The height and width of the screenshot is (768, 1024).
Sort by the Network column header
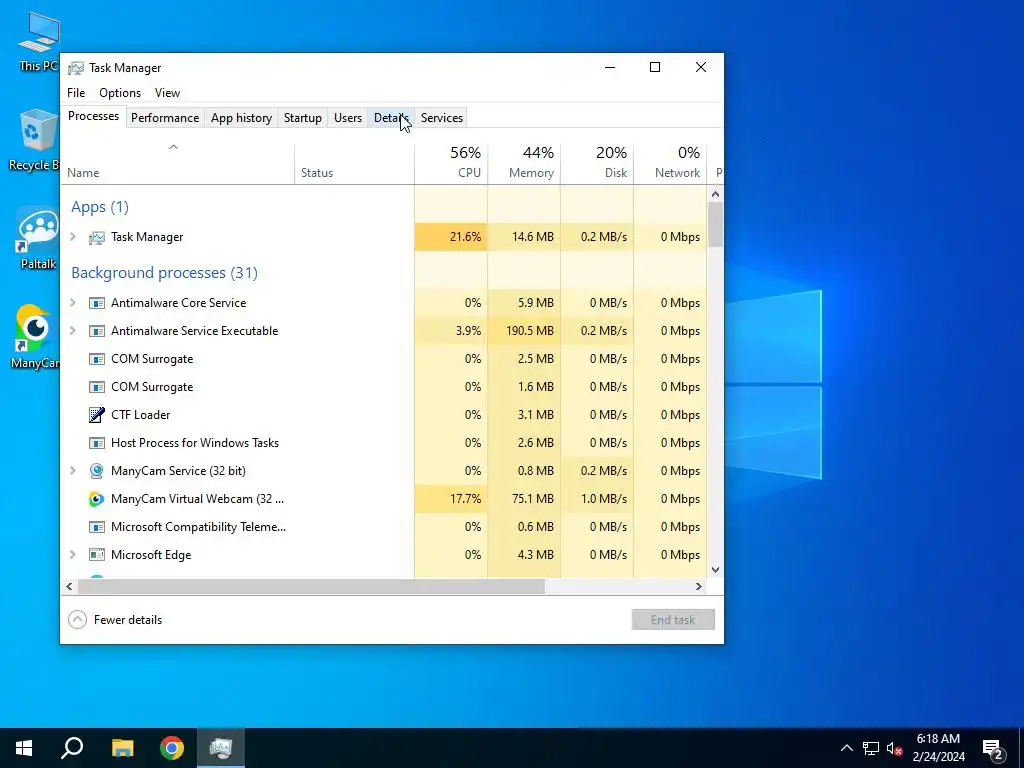(x=671, y=165)
